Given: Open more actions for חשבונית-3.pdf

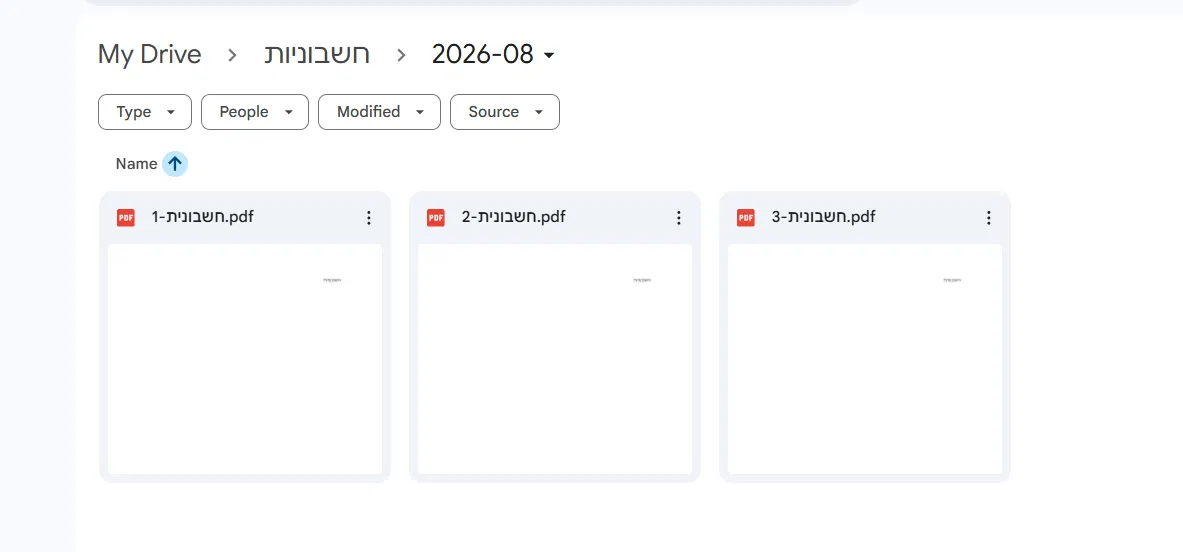Looking at the screenshot, I should (x=989, y=218).
